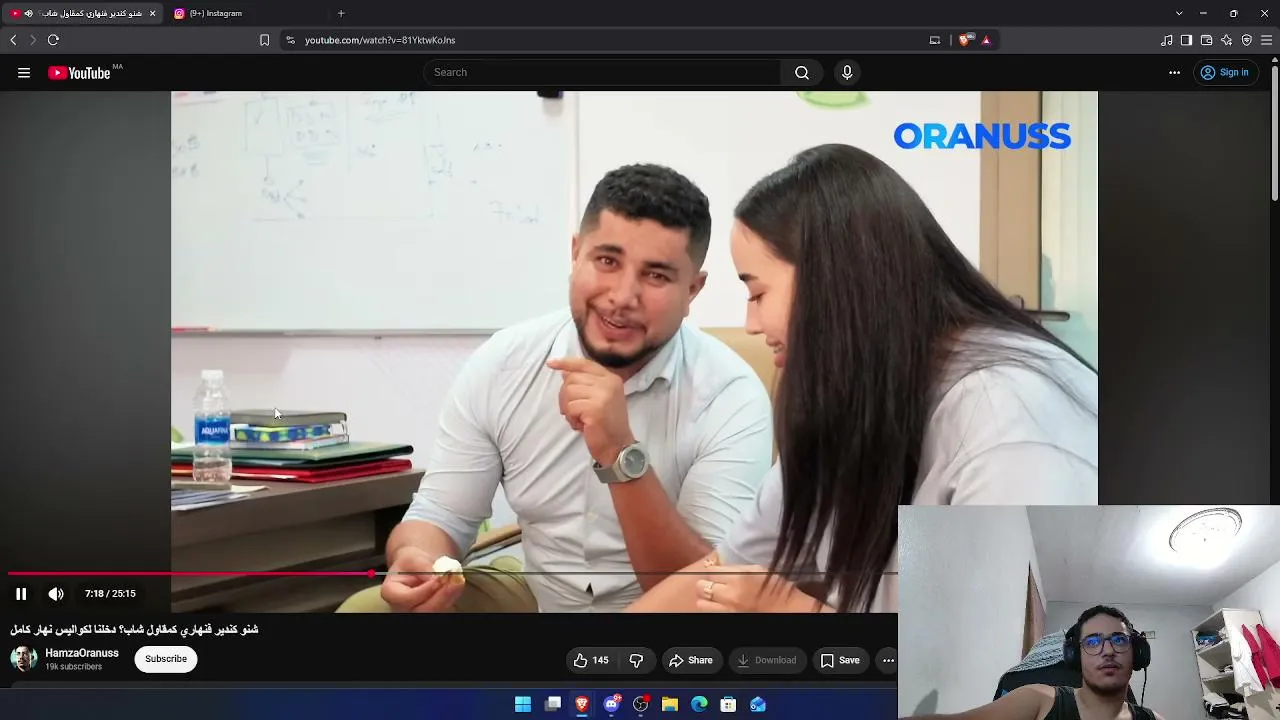Click the Sign in button
Image resolution: width=1280 pixels, height=720 pixels.
(1224, 72)
